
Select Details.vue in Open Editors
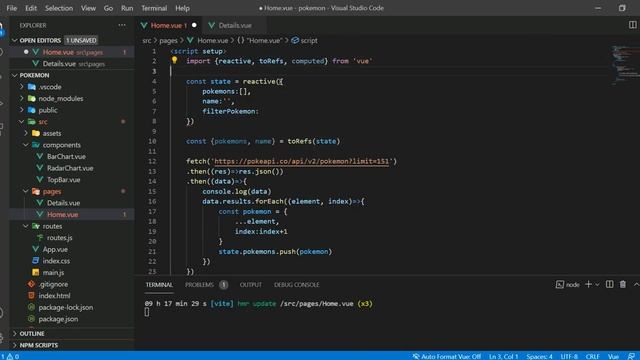pos(72,64)
